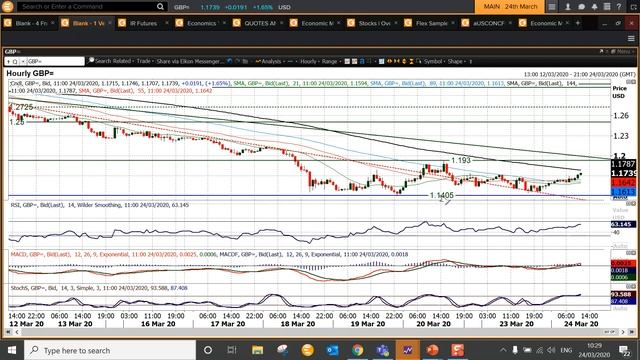Open the Trade dropdown
Image resolution: width=640 pixels, height=360 pixels.
tap(144, 61)
